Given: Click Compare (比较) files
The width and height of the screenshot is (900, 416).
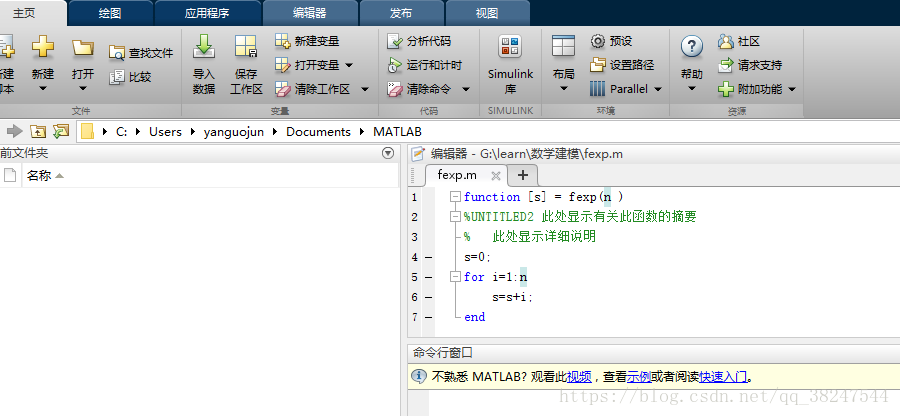Looking at the screenshot, I should tap(130, 77).
